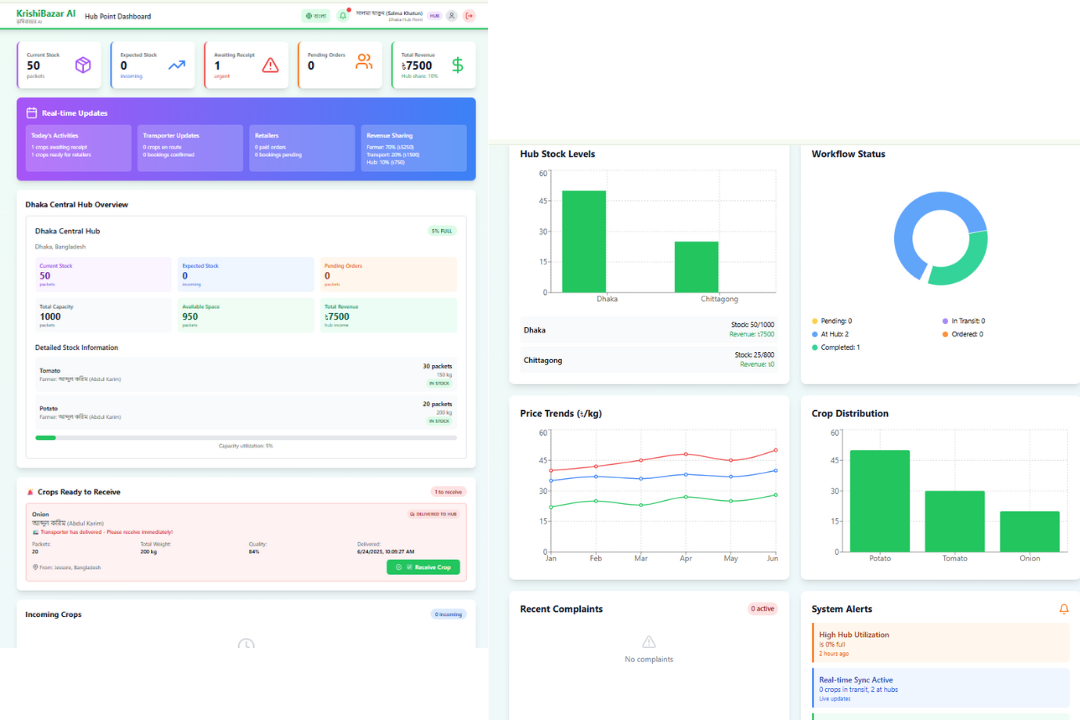Click the Onion bar in Crop Distribution
The height and width of the screenshot is (720, 1080).
click(1030, 531)
